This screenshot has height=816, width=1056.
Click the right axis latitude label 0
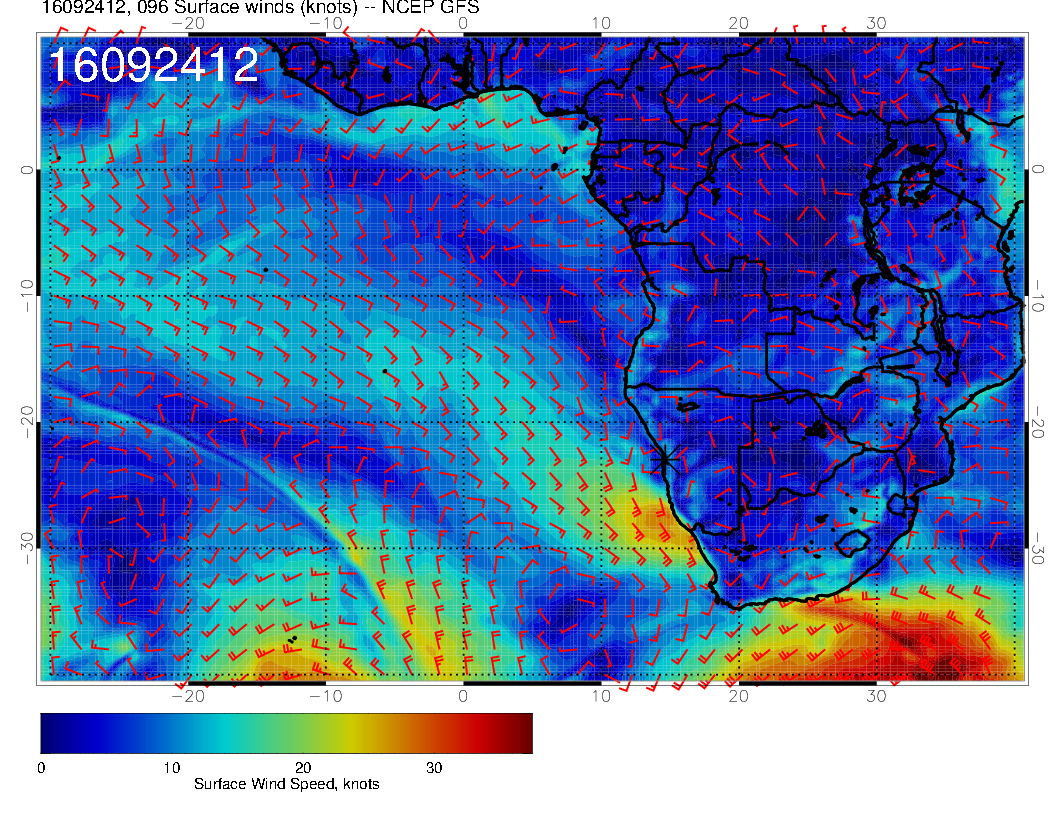click(1038, 170)
